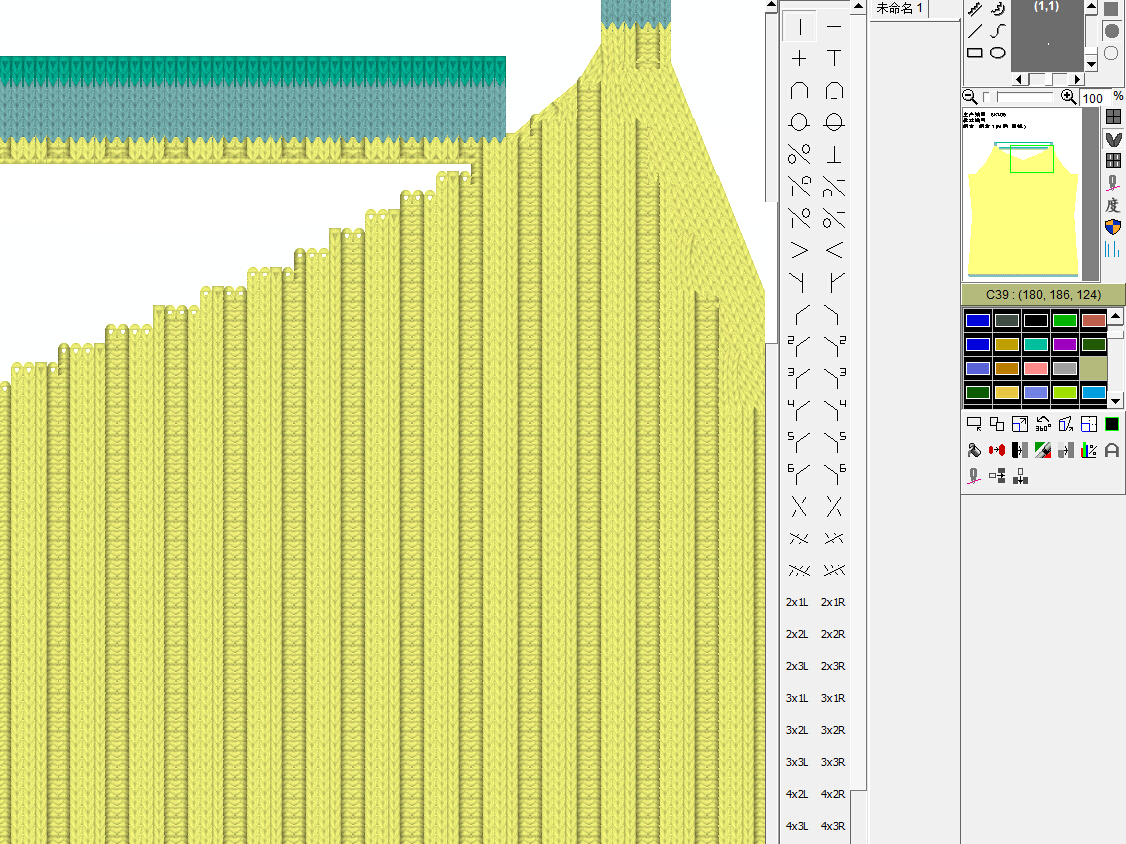
Task: Click the blue vertical bars icon
Action: click(x=1113, y=249)
